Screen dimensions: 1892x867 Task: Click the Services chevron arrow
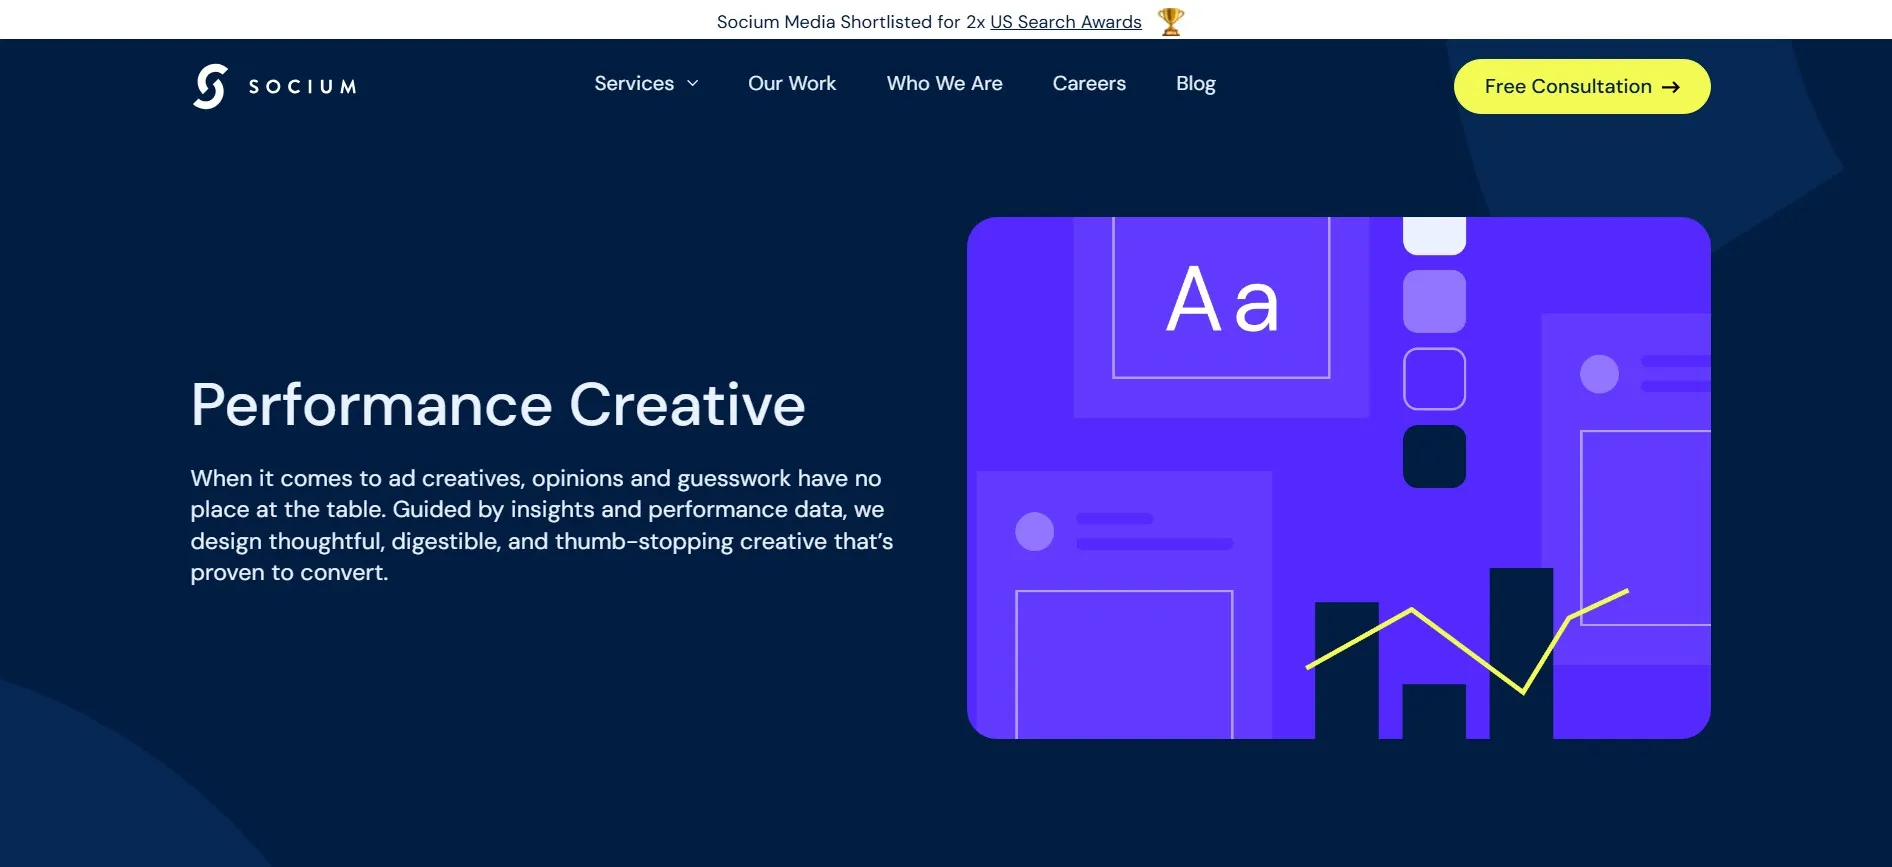(x=692, y=84)
